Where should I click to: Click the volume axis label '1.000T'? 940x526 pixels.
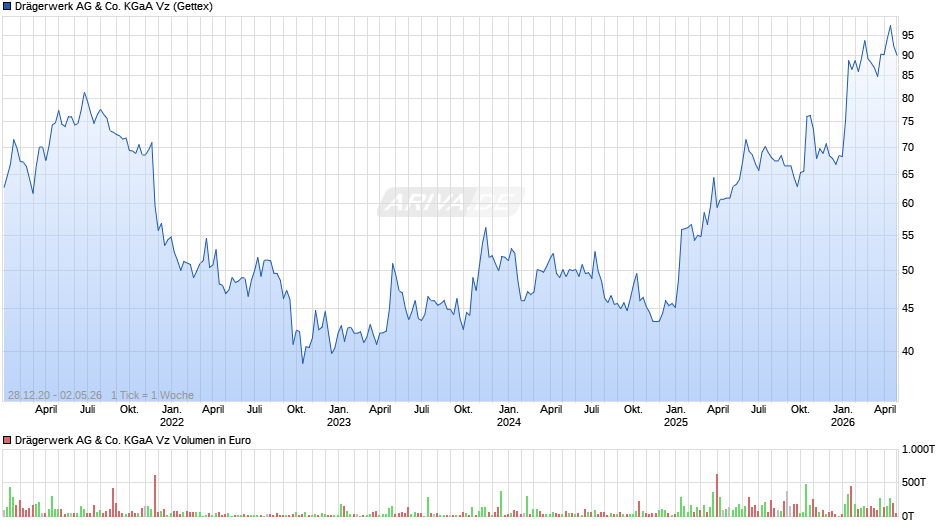click(x=918, y=450)
